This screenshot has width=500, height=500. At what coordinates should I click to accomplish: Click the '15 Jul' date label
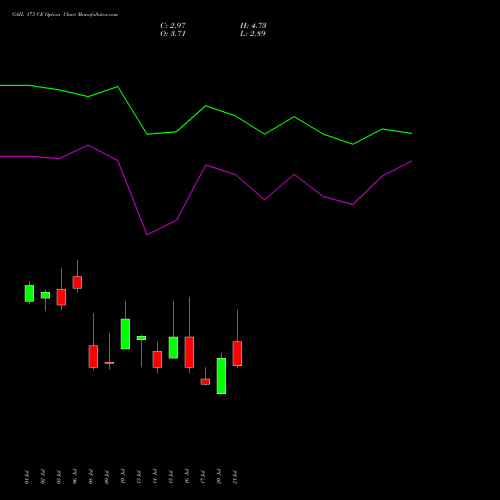tap(171, 477)
